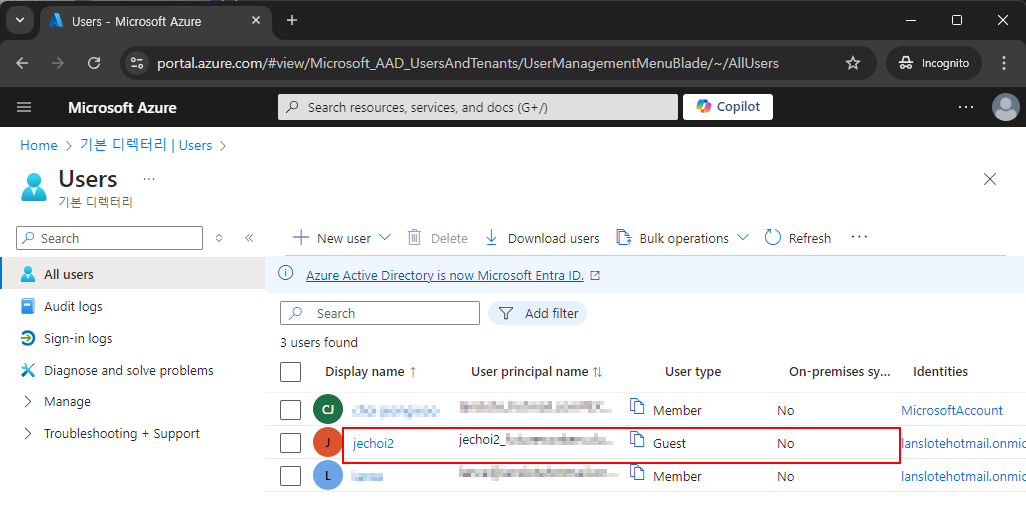The width and height of the screenshot is (1026, 521).
Task: Collapse the side menu with the double-chevron icon
Action: click(x=249, y=238)
